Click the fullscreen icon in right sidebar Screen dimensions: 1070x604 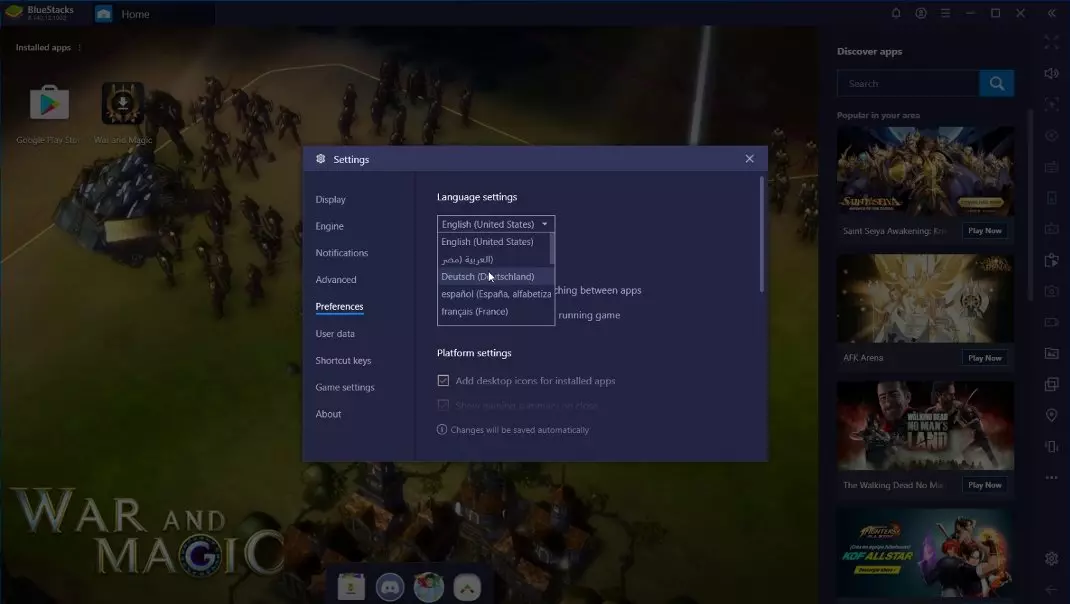[x=1051, y=43]
